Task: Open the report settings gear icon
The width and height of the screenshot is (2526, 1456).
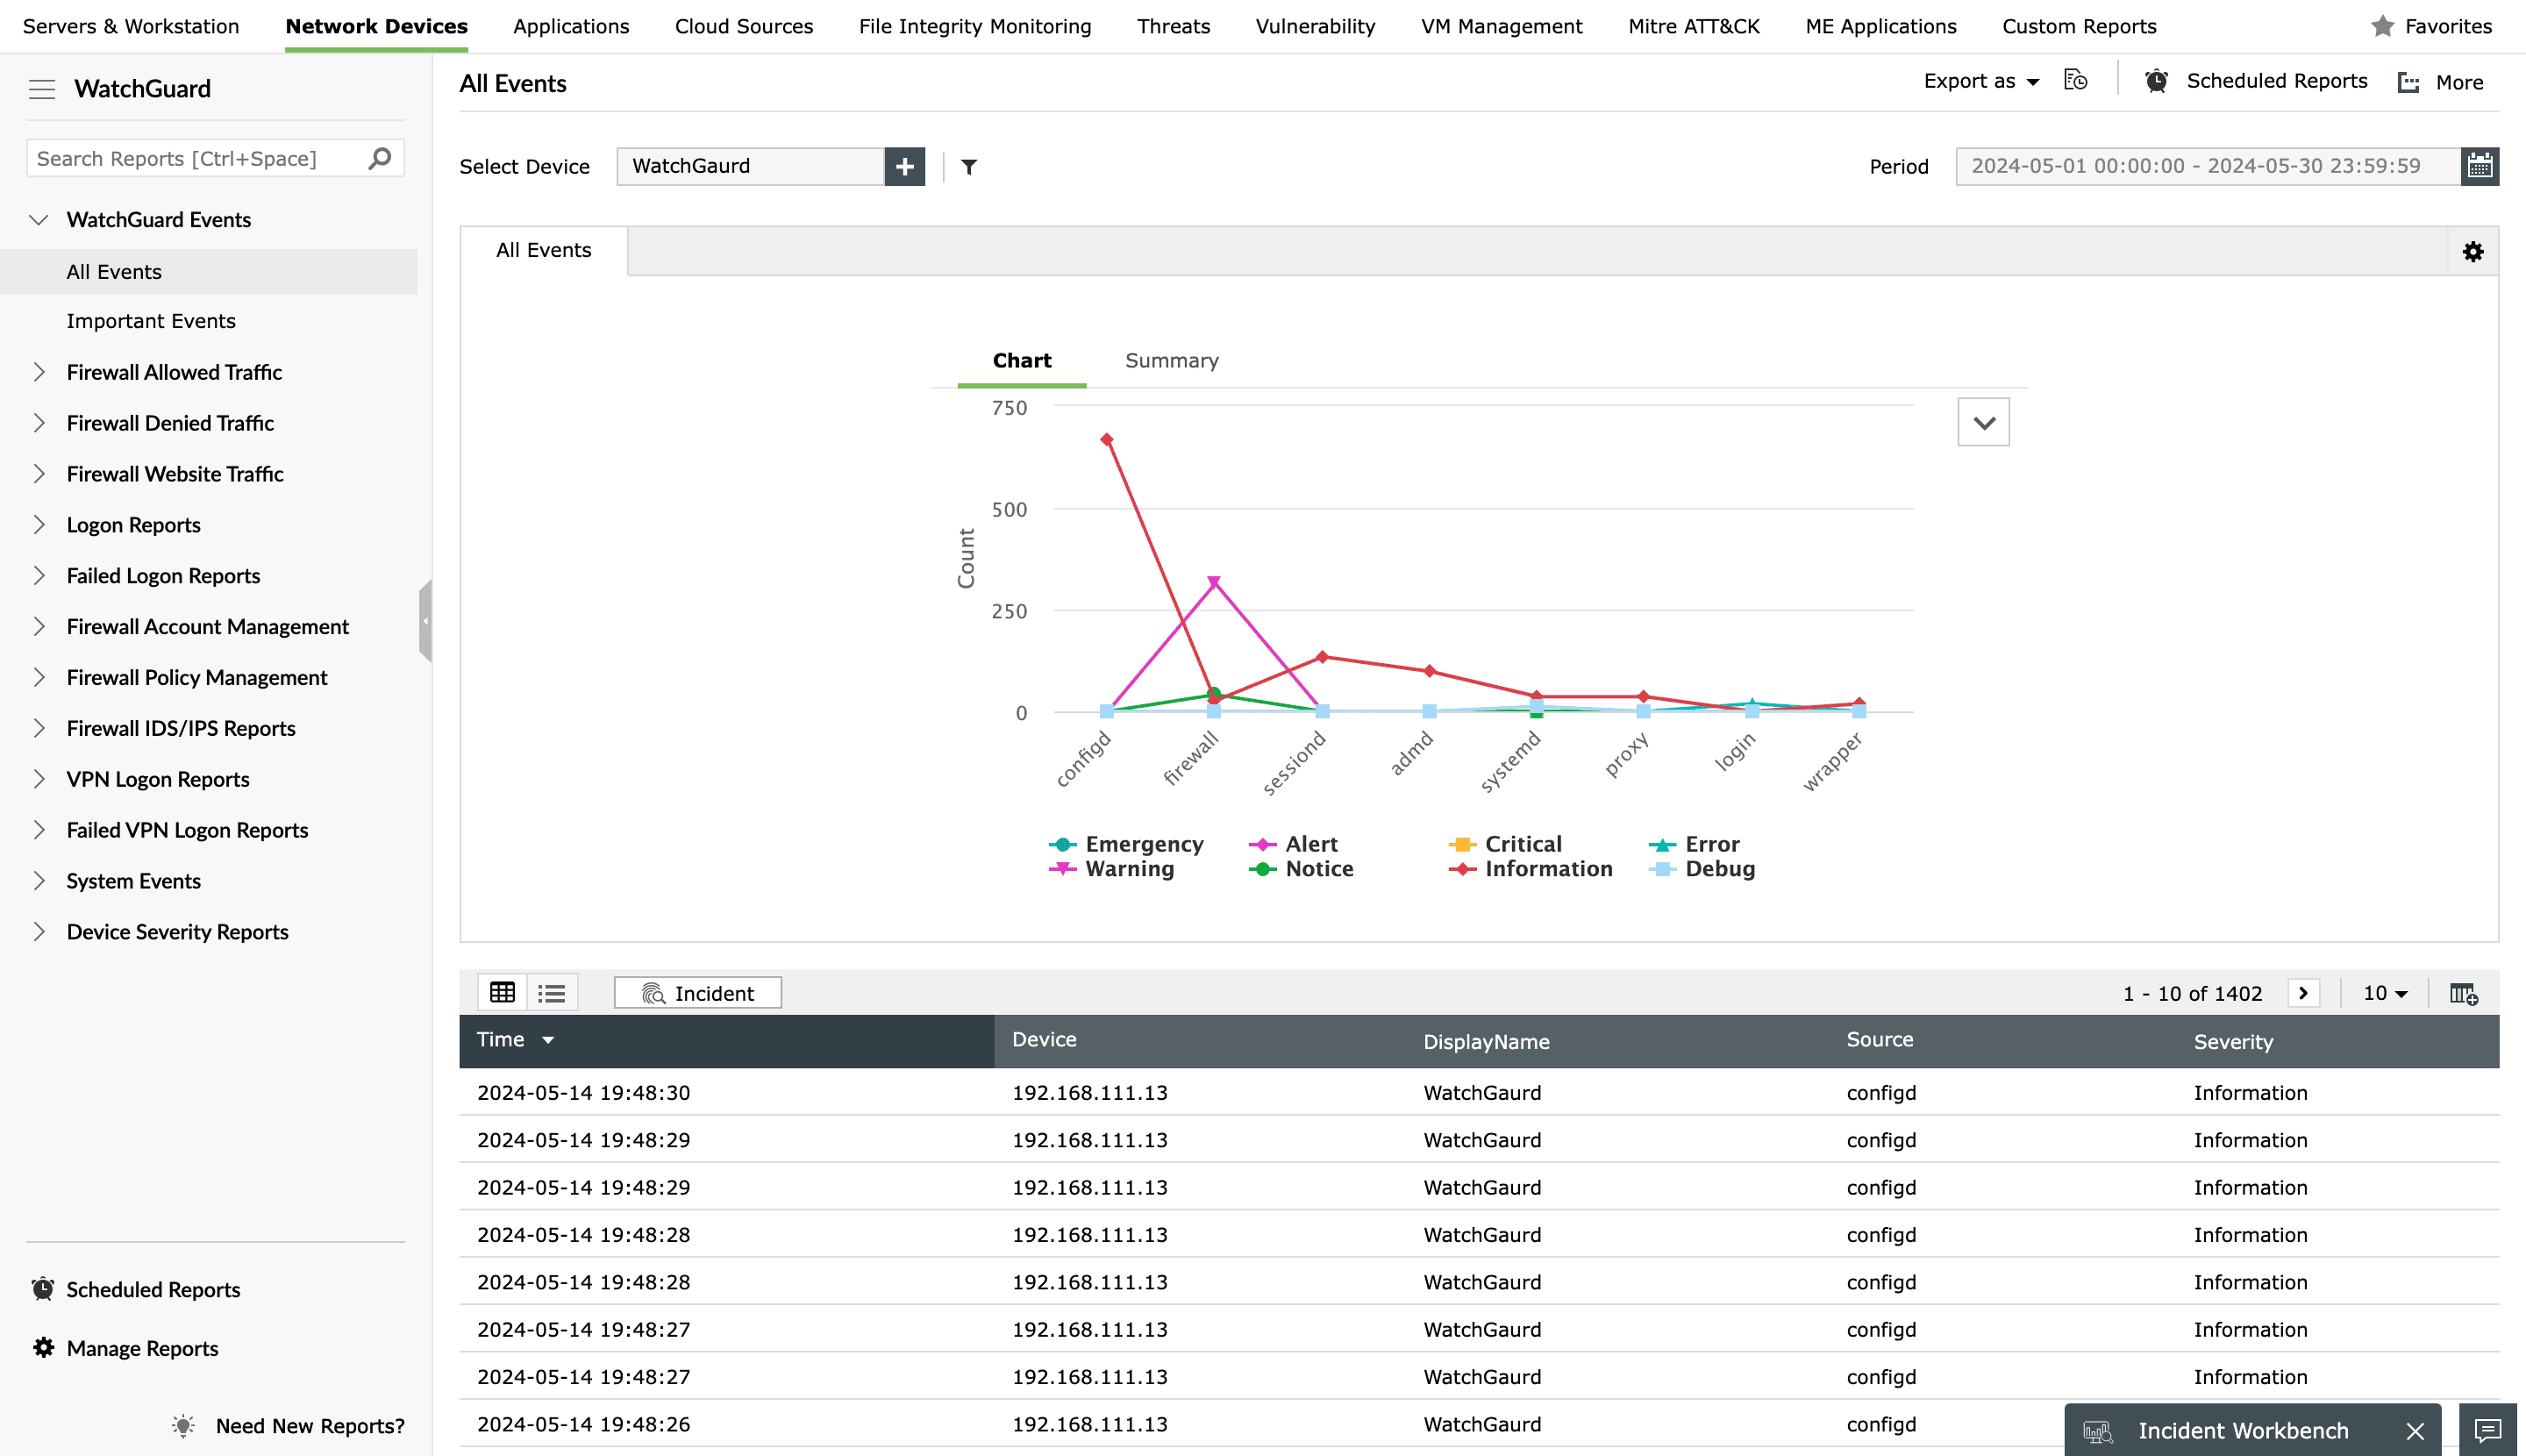Action: 2472,252
